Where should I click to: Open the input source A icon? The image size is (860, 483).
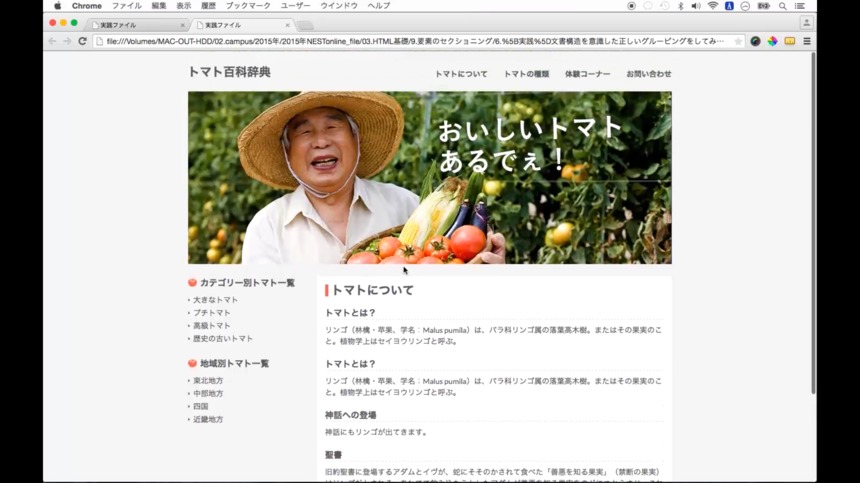coord(729,6)
